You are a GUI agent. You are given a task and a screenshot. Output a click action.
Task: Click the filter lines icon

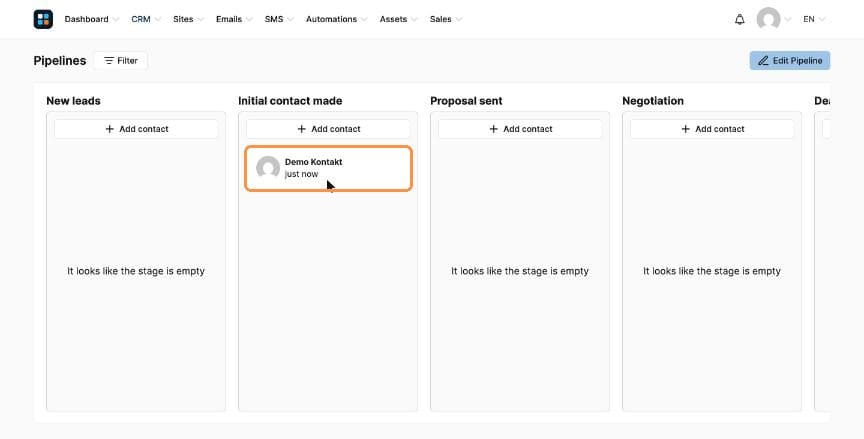click(109, 61)
